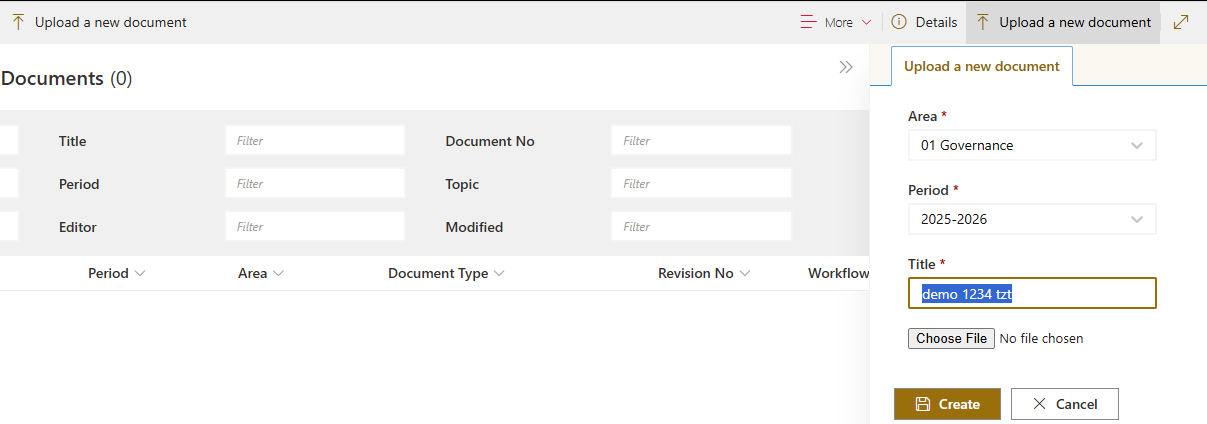The height and width of the screenshot is (424, 1207).
Task: Click the Create button
Action: (x=947, y=404)
